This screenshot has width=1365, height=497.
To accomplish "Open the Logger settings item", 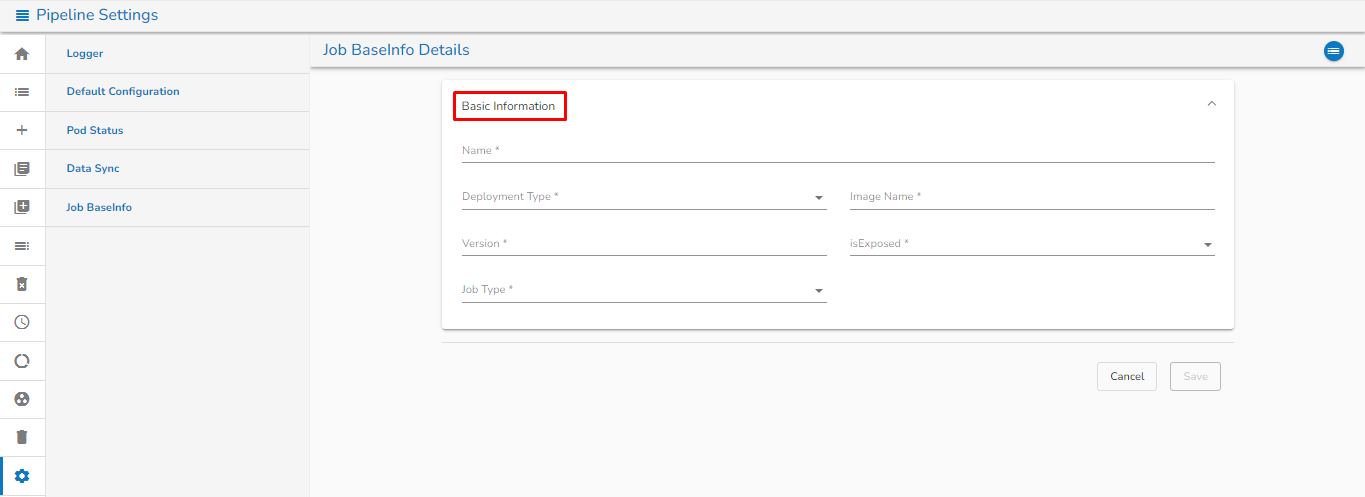I will [85, 54].
